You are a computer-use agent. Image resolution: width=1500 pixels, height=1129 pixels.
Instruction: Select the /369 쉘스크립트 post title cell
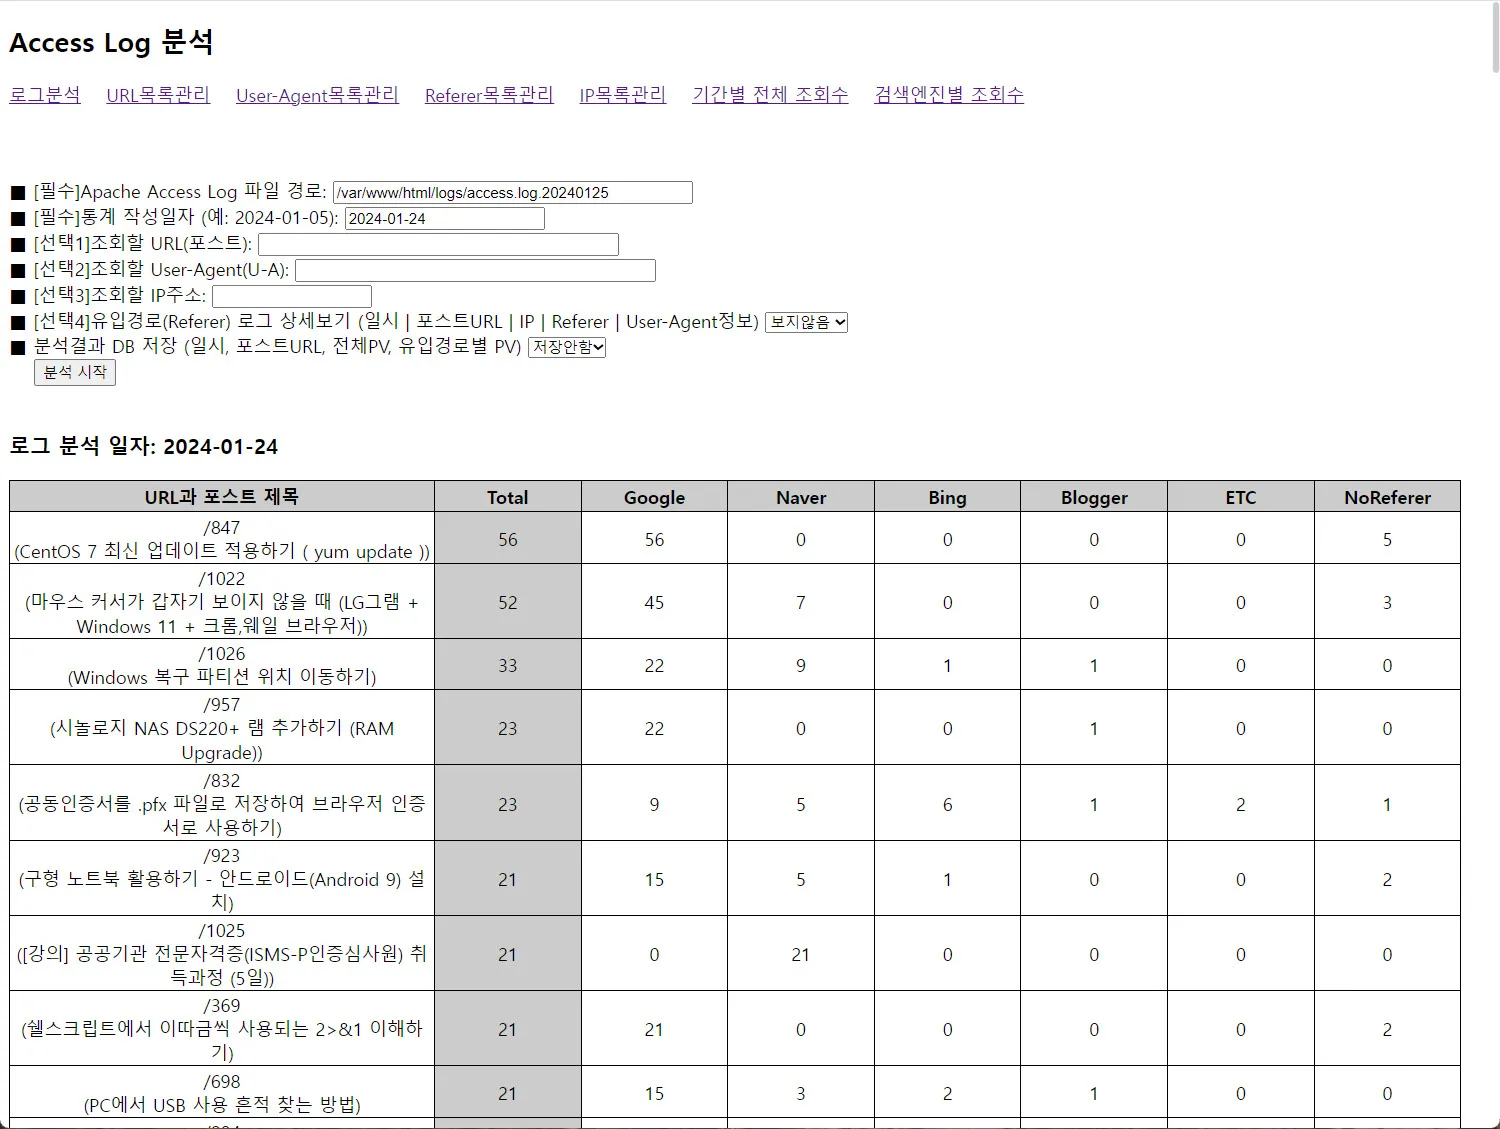click(x=222, y=1029)
